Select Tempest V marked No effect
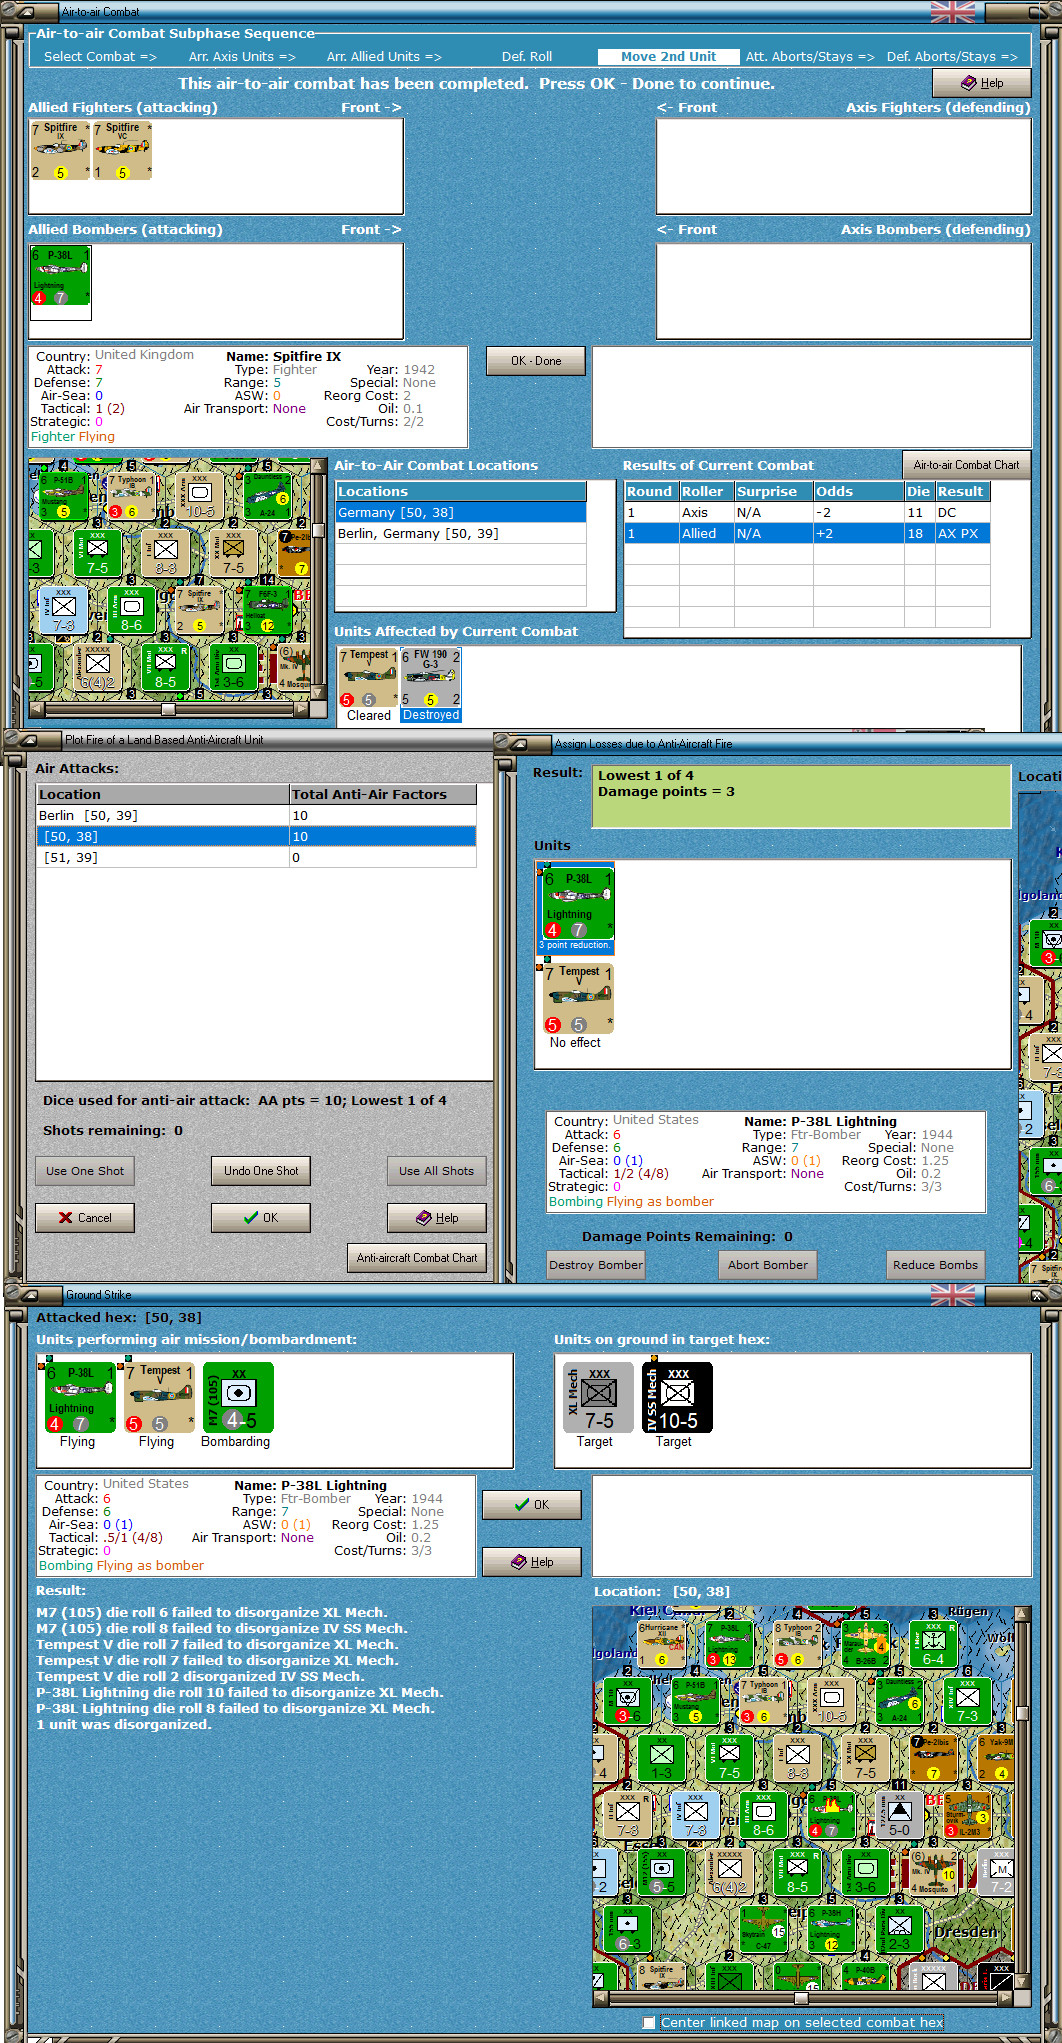Viewport: 1062px width, 2043px height. (x=578, y=998)
